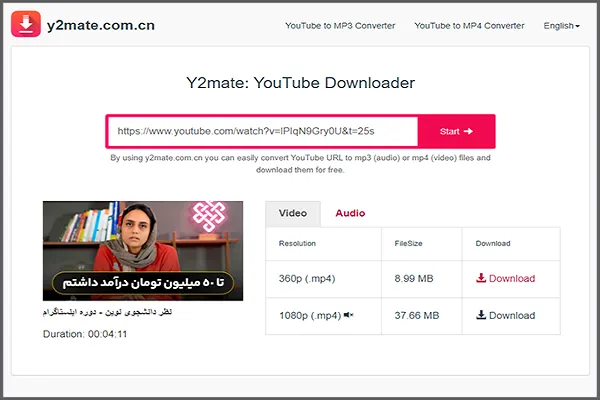Click the Persian video title under thumbnail
Viewport: 600px width, 400px height.
pyautogui.click(x=107, y=312)
